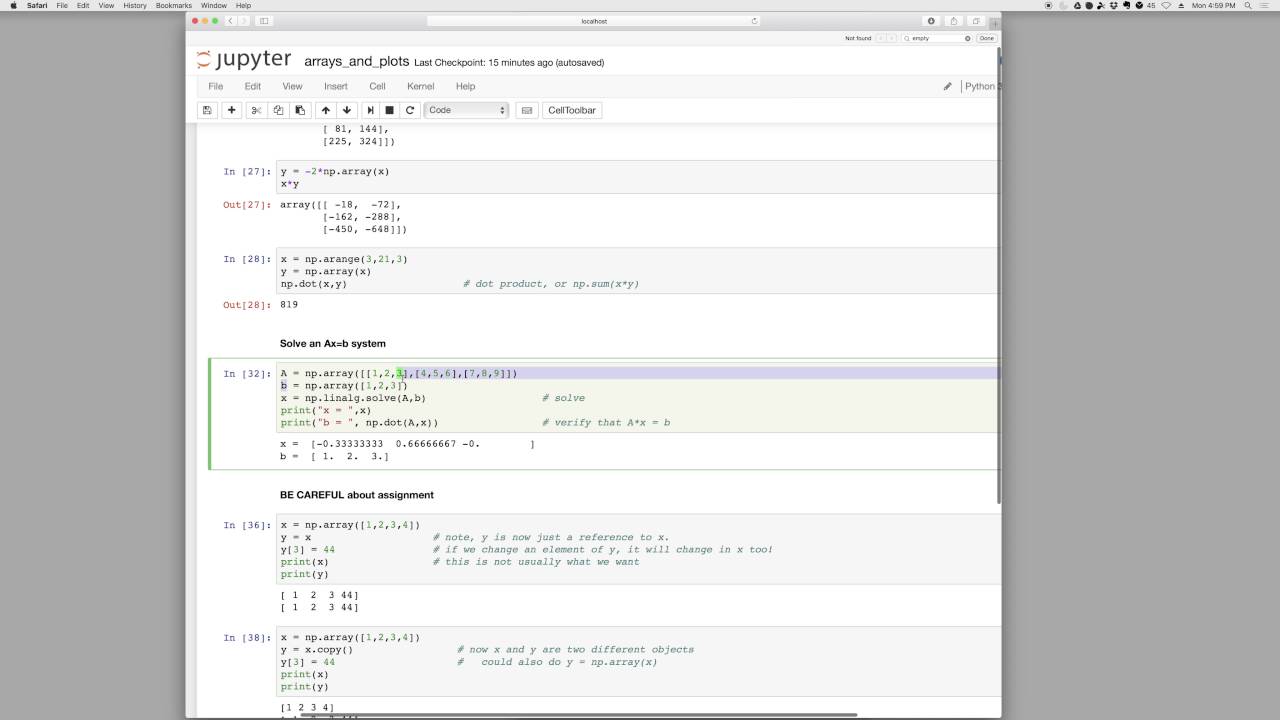Screen dimensions: 1280x720
Task: Jump to the next find match
Action: click(x=893, y=38)
